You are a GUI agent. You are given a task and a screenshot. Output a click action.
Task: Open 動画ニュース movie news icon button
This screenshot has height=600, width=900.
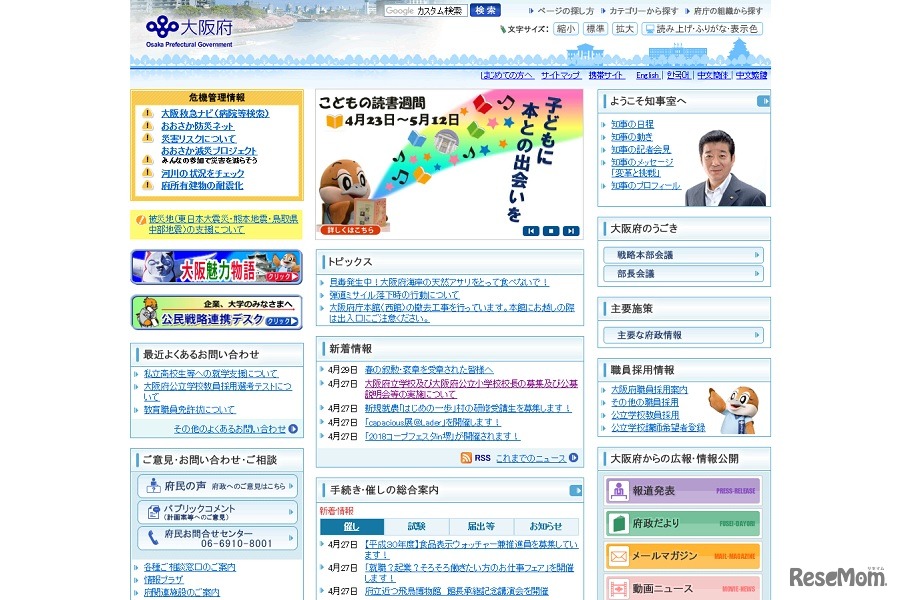[x=683, y=588]
